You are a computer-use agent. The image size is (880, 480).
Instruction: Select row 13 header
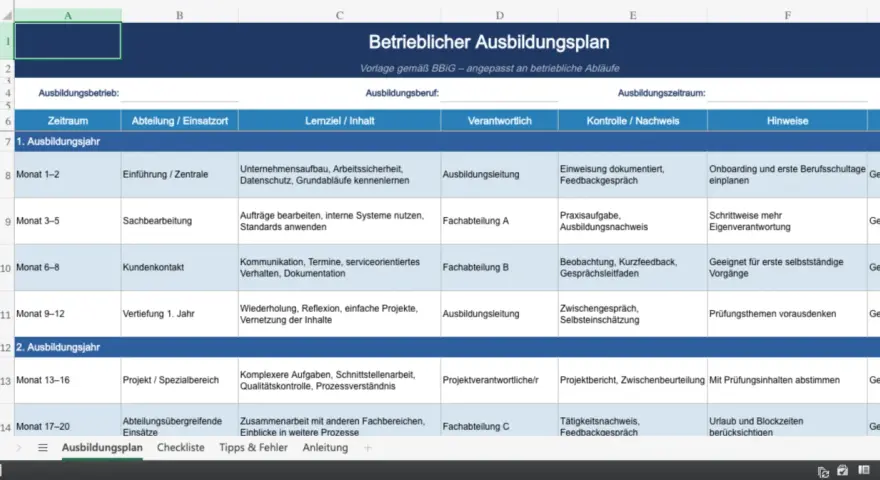click(7, 381)
